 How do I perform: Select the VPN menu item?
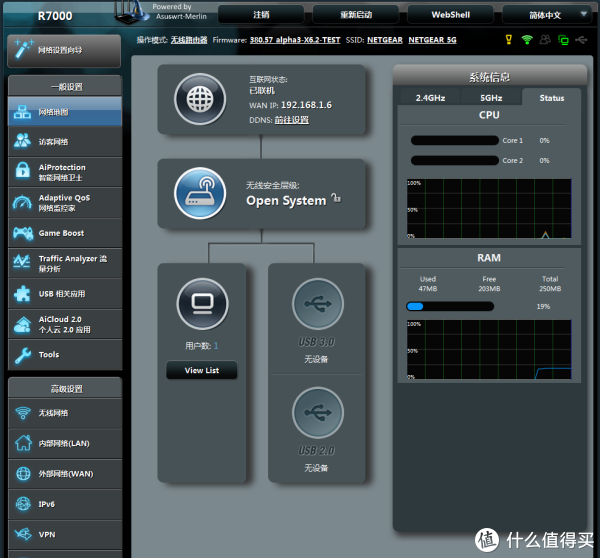[x=65, y=534]
